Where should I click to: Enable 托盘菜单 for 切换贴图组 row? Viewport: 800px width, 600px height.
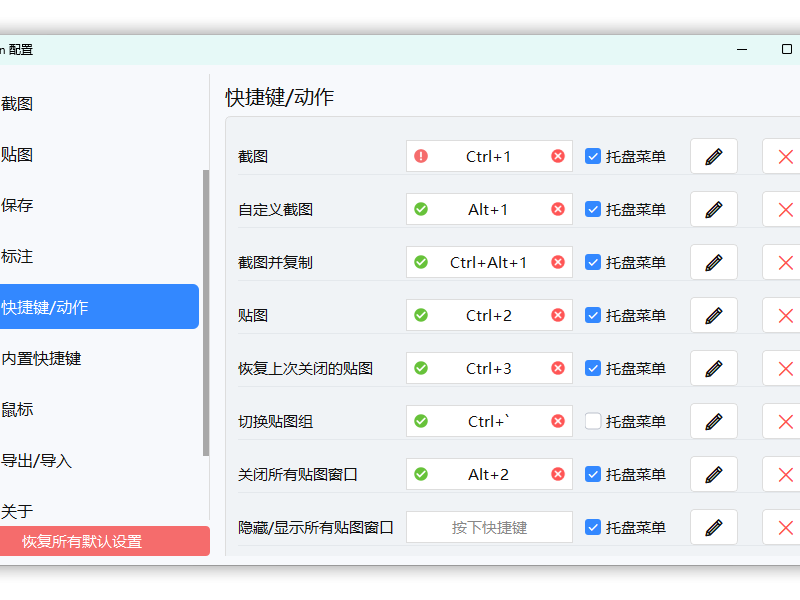tap(592, 421)
